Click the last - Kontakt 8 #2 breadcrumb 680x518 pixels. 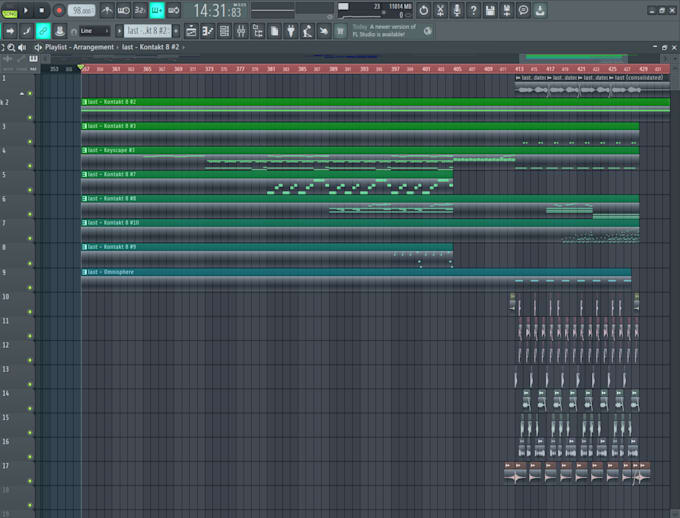click(150, 47)
